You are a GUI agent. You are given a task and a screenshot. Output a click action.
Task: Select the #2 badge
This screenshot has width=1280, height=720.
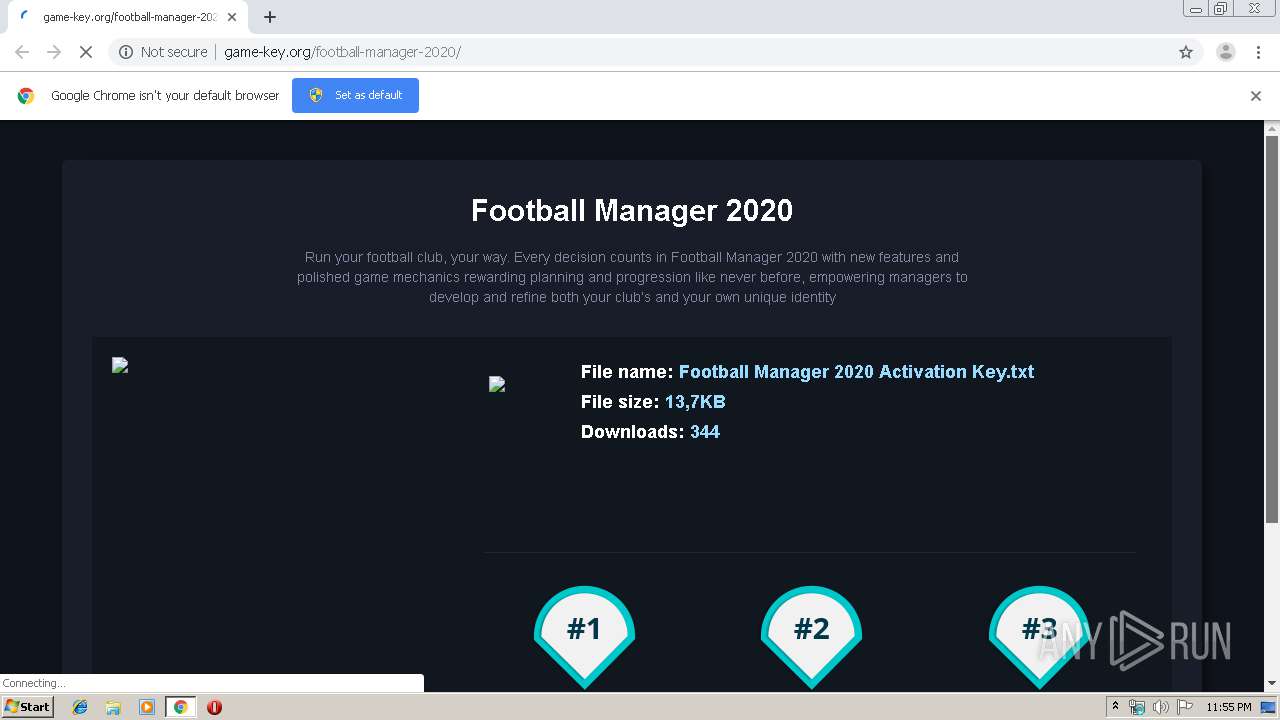(811, 632)
